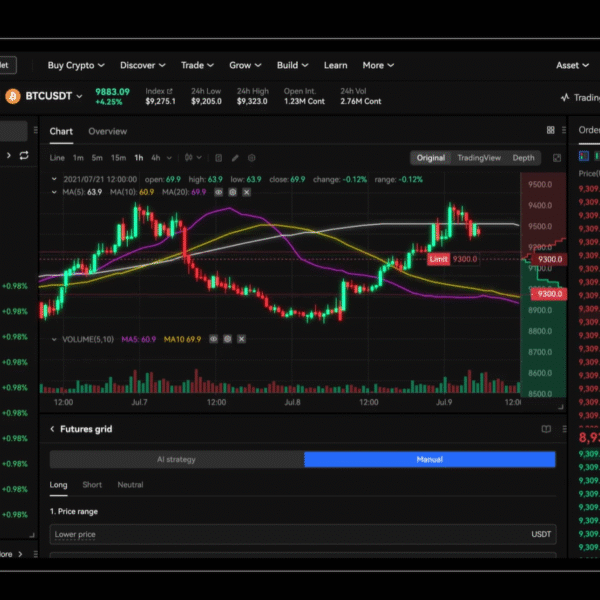Click the drawing pencil tool icon
The height and width of the screenshot is (600, 600).
(235, 158)
